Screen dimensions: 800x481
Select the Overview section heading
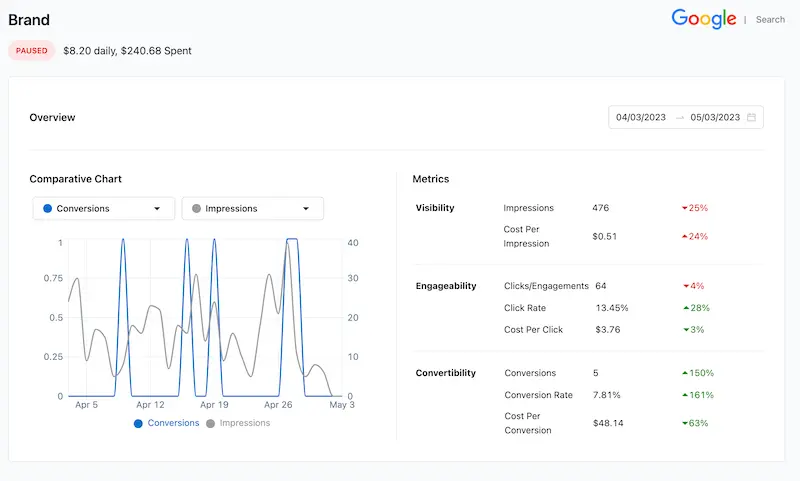[x=52, y=117]
